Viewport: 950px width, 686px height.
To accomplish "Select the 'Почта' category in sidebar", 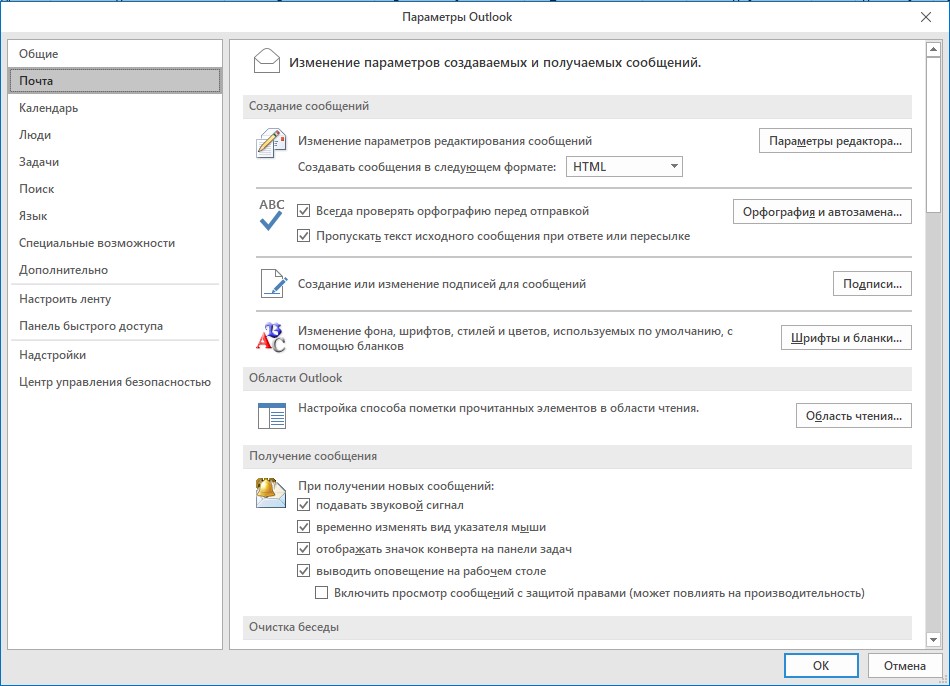I will tap(115, 81).
